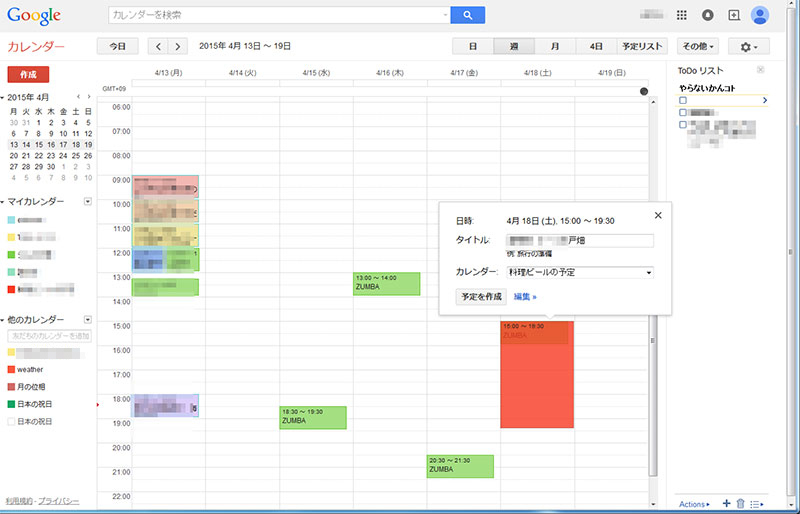Toggle green 日本の祝日 calendar box
Screen dimensions: 800x514
tap(11, 404)
